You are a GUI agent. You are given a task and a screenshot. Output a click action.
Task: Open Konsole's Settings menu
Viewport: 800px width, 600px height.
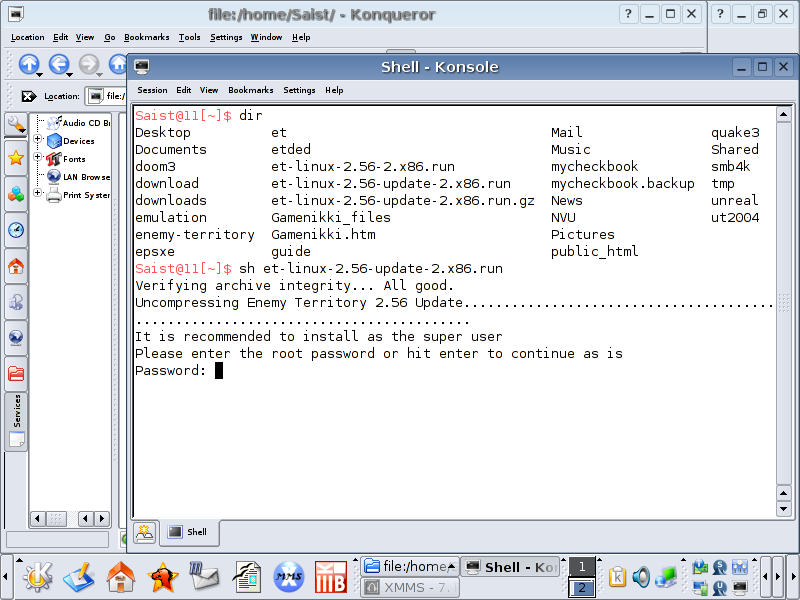(x=299, y=90)
